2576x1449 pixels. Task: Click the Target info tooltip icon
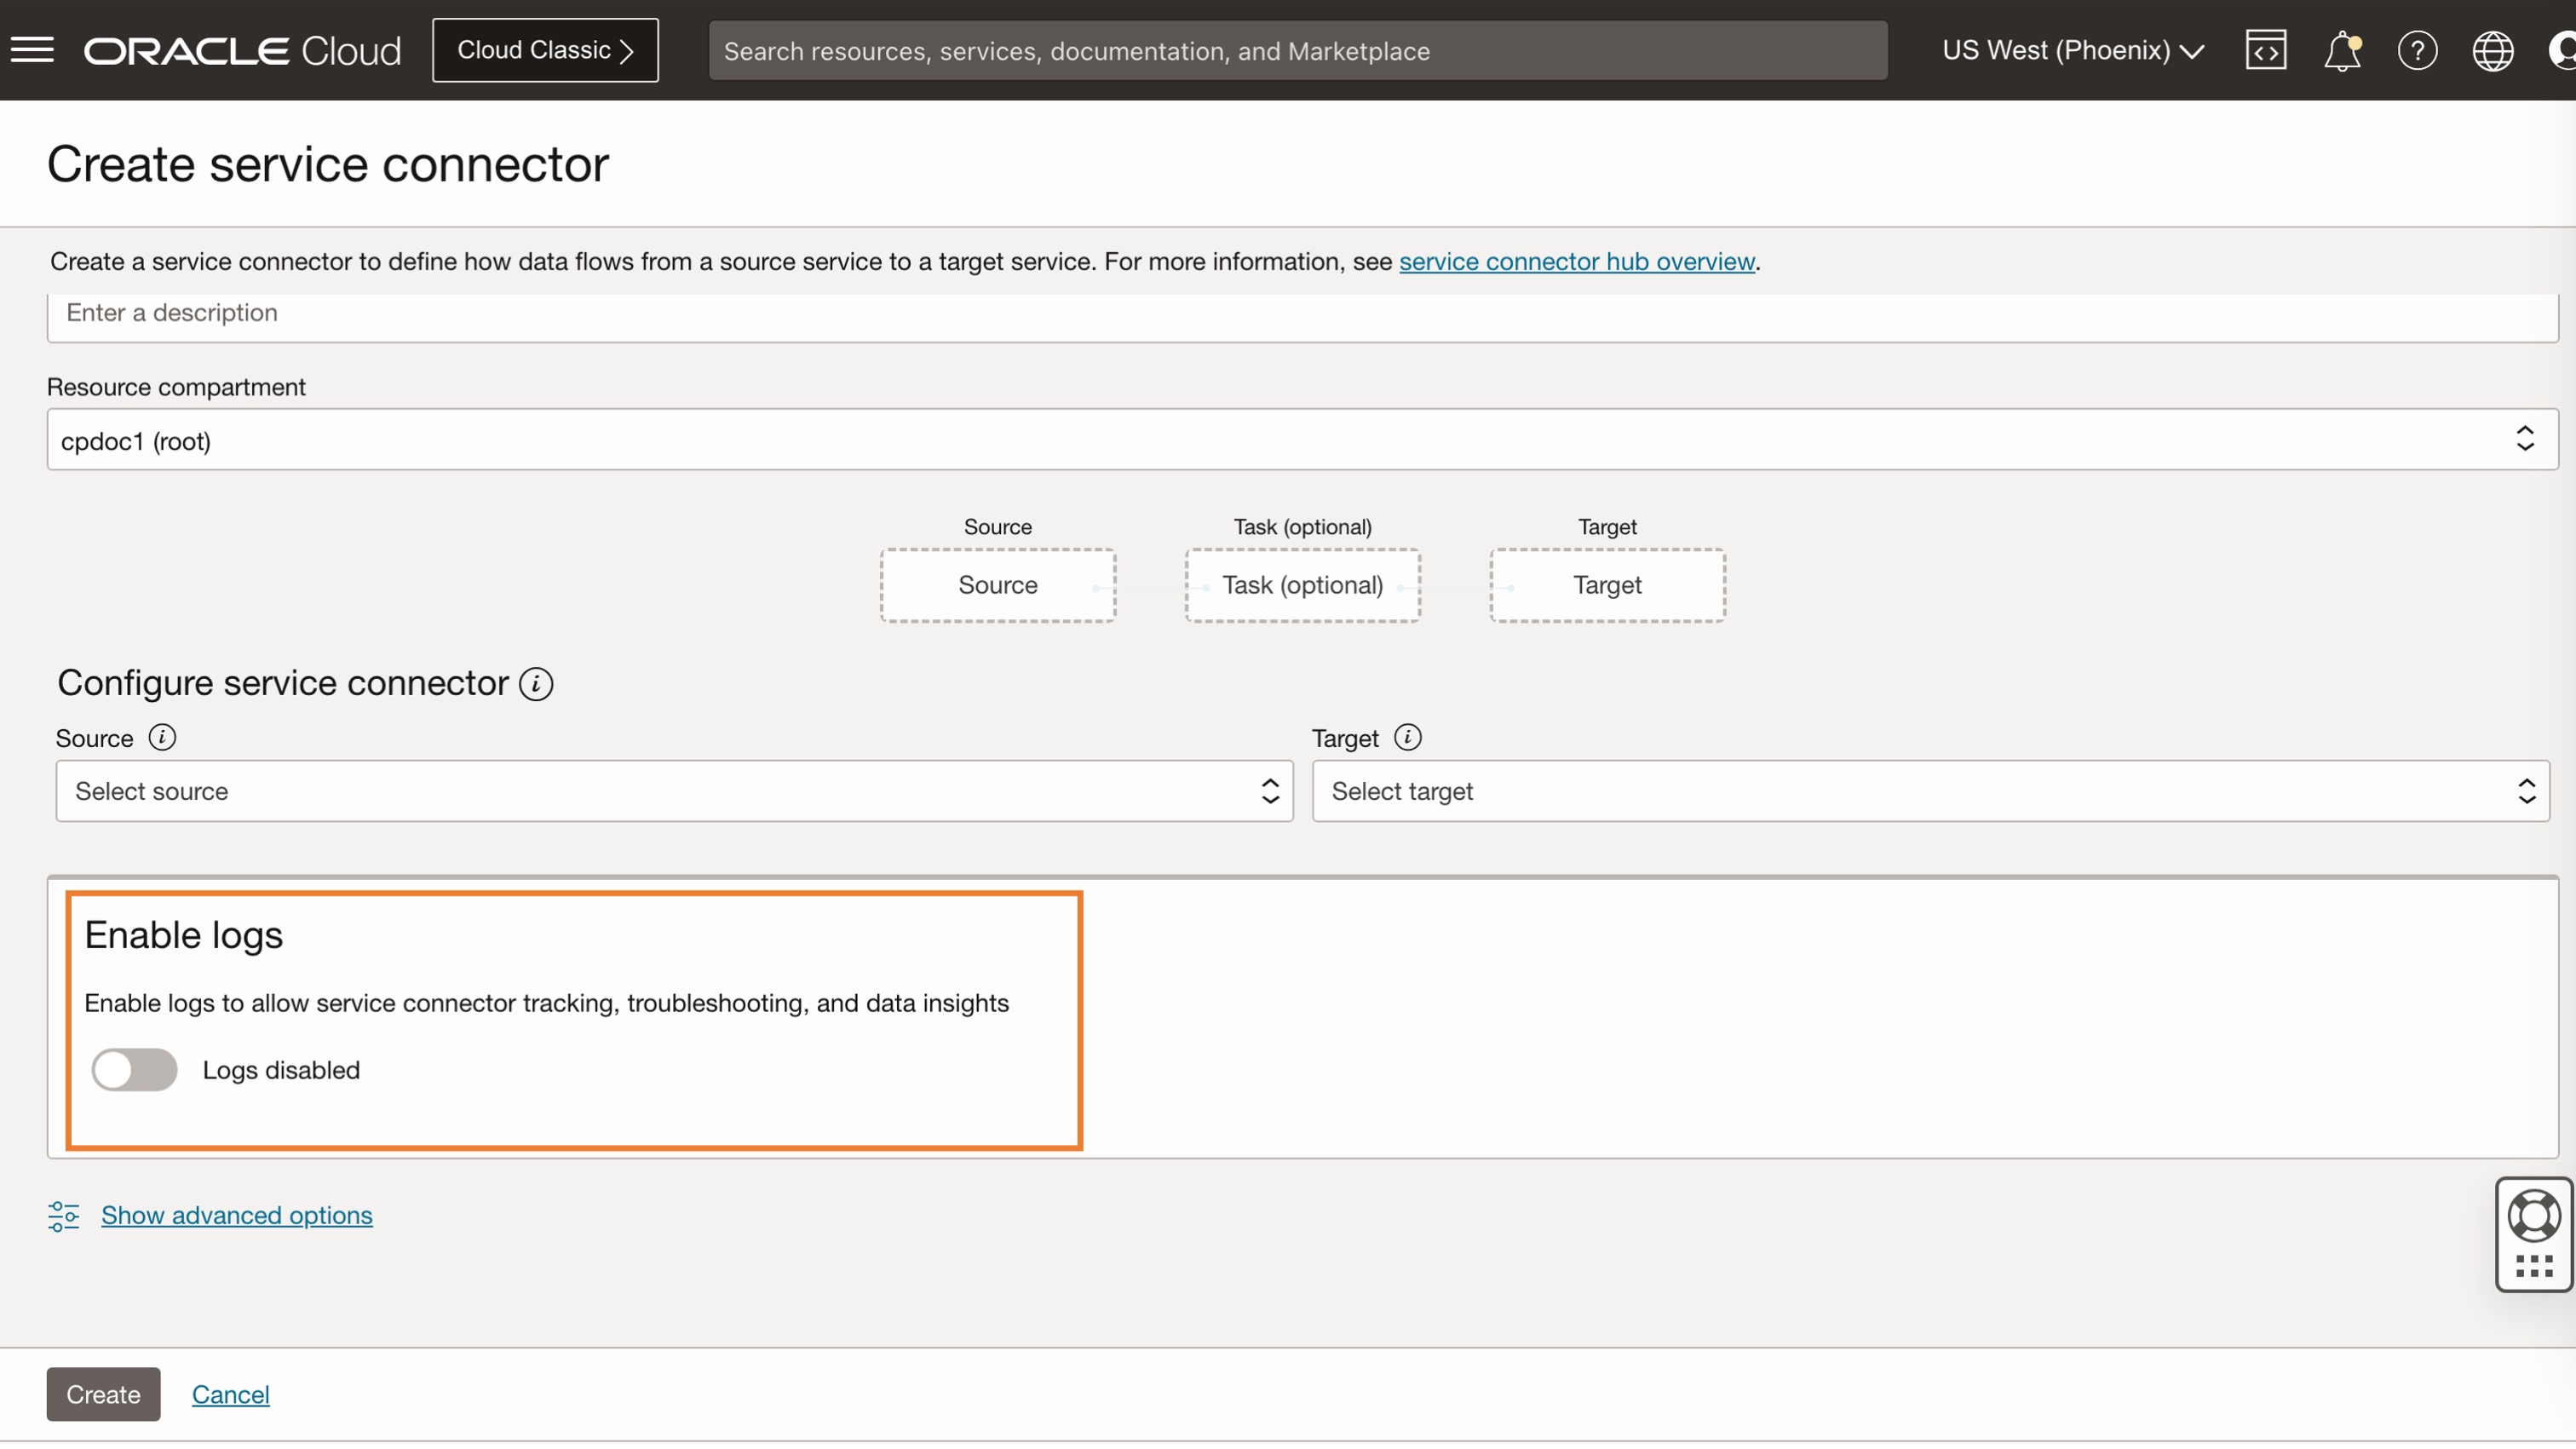pos(1409,738)
